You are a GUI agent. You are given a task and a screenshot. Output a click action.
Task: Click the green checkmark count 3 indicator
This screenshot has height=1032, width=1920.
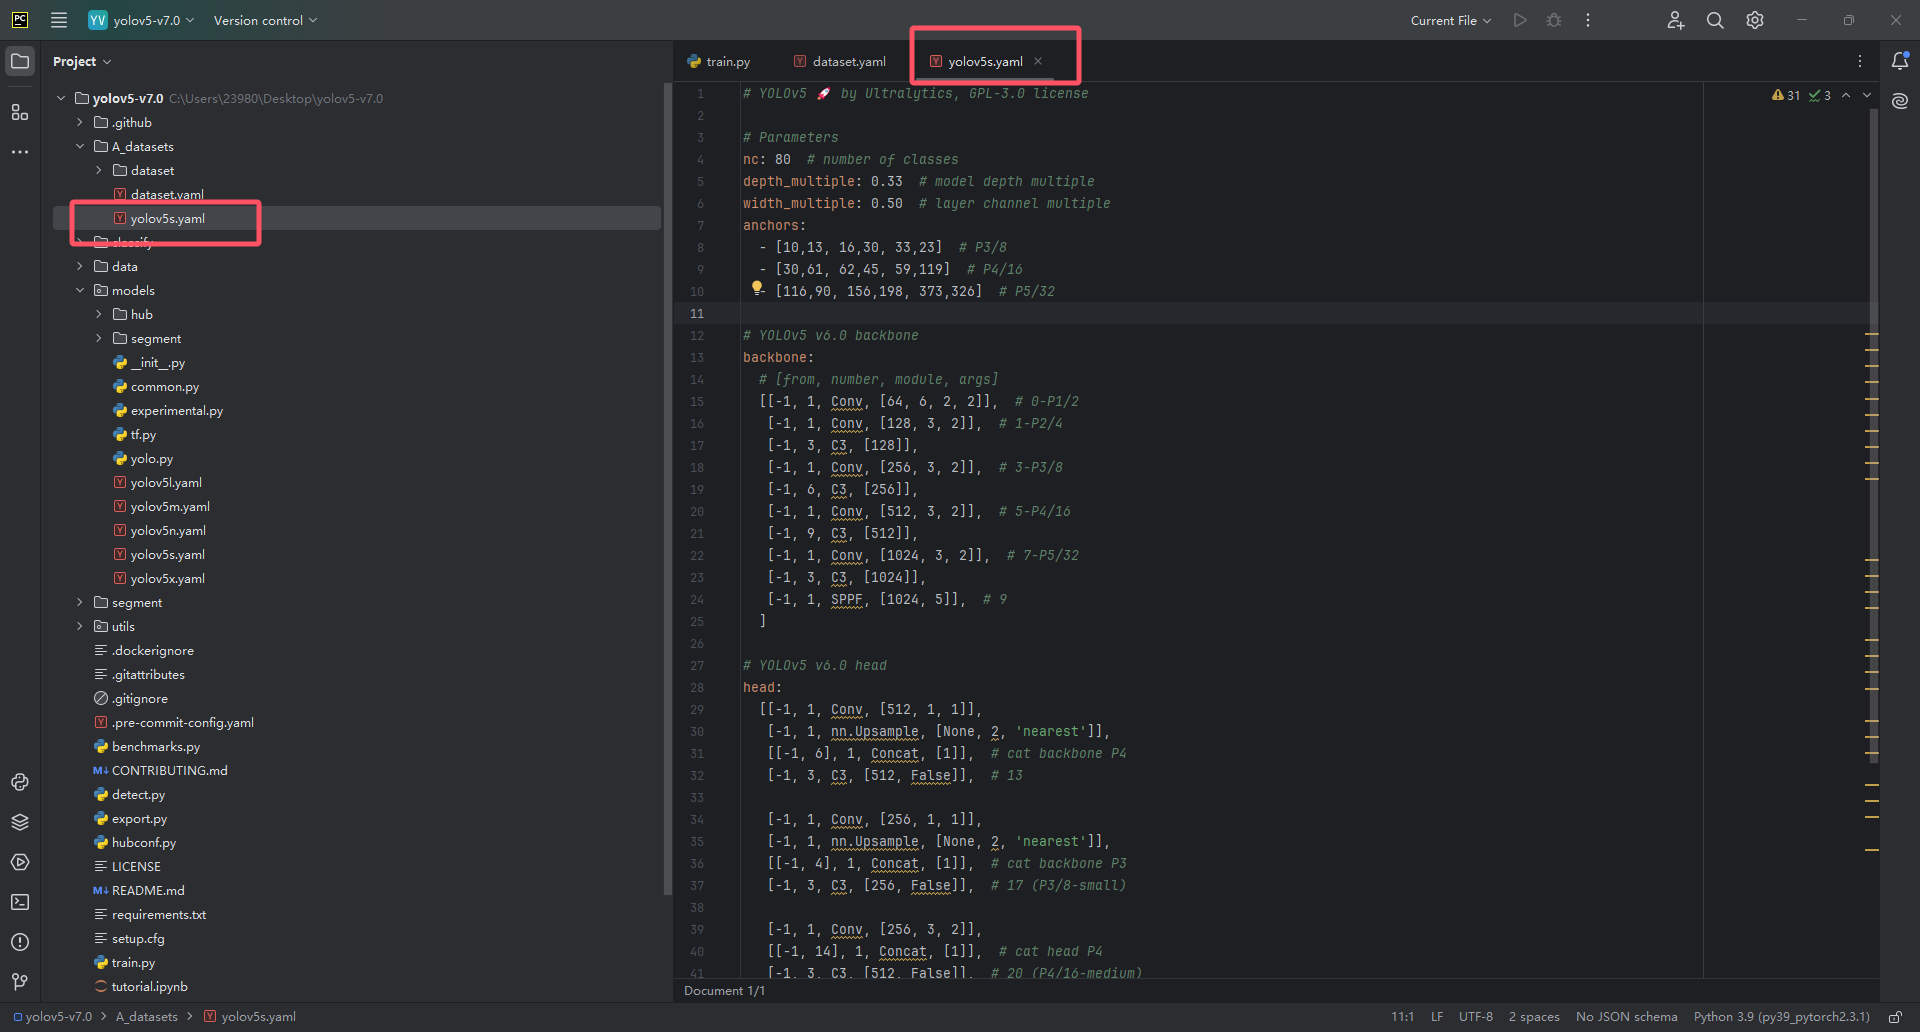pyautogui.click(x=1820, y=95)
